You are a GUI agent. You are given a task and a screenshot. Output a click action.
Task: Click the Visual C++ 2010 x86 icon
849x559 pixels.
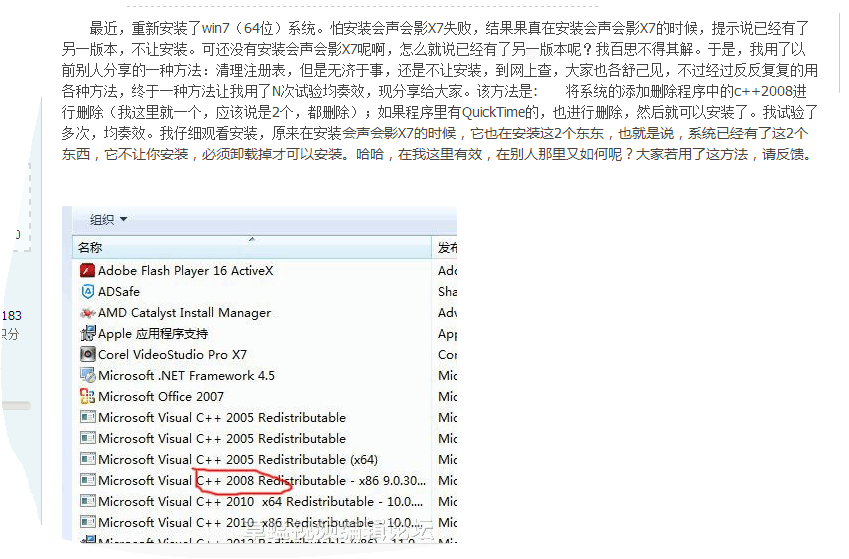point(87,523)
